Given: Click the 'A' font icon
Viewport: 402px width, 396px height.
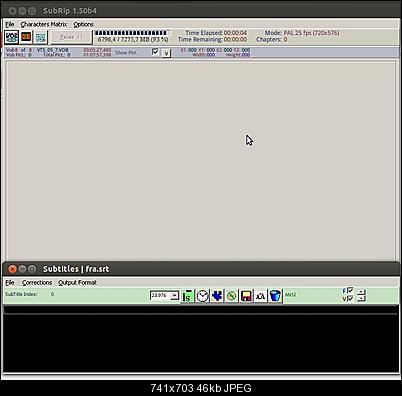Looking at the screenshot, I should click(x=261, y=296).
